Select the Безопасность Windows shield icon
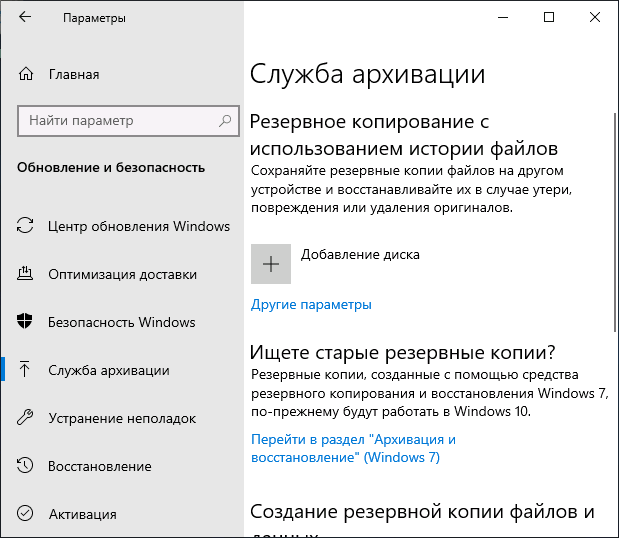The width and height of the screenshot is (619, 538). point(24,321)
